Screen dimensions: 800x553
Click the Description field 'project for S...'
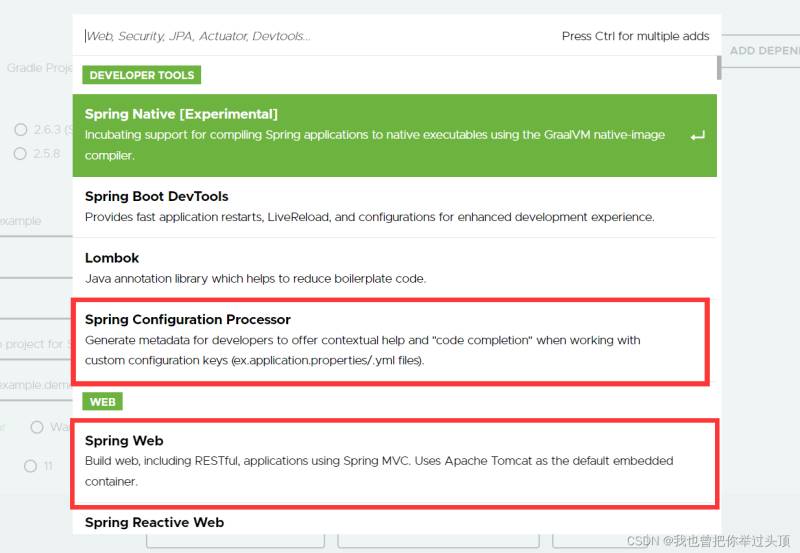coord(35,344)
